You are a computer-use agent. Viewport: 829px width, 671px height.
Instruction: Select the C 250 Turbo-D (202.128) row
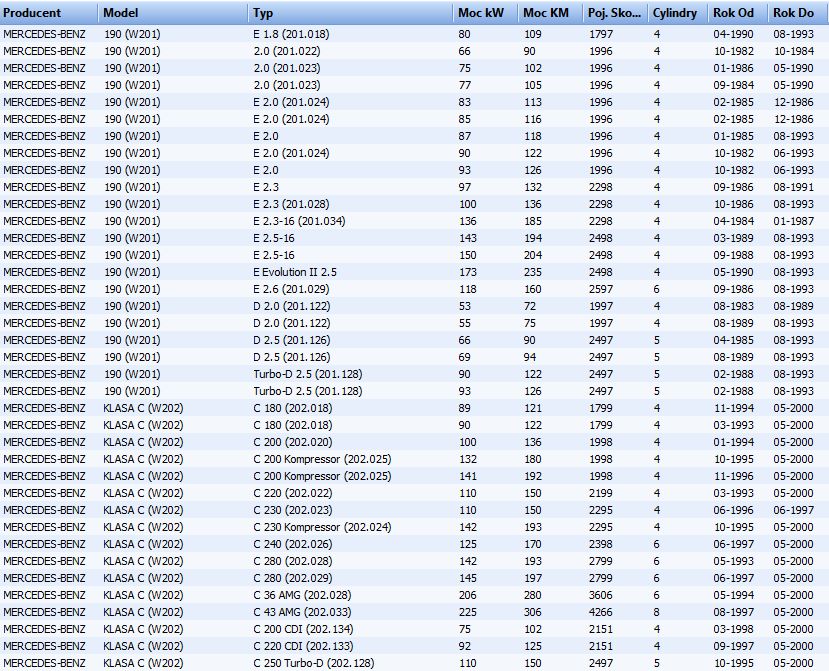(414, 663)
